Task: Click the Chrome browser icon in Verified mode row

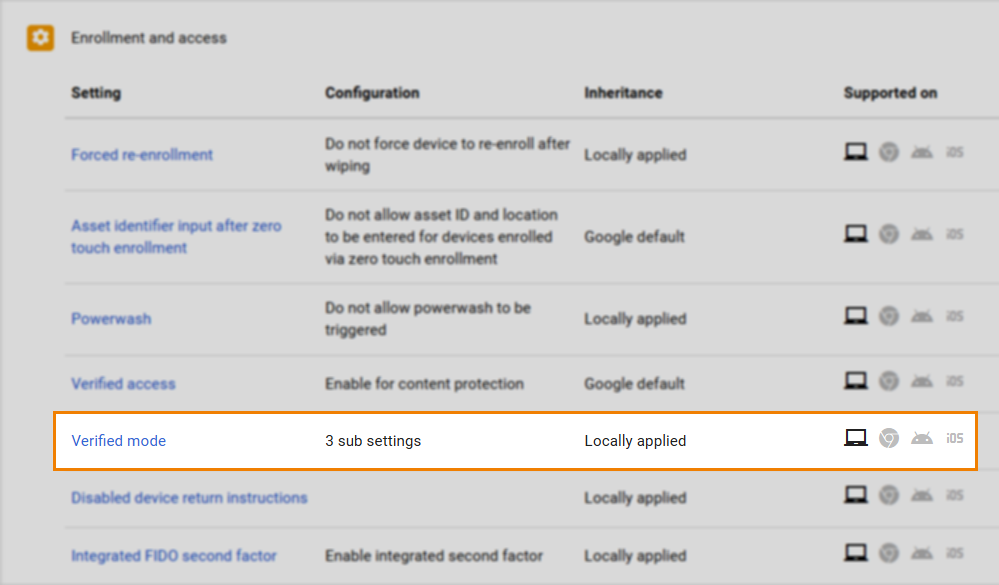Action: (x=889, y=438)
